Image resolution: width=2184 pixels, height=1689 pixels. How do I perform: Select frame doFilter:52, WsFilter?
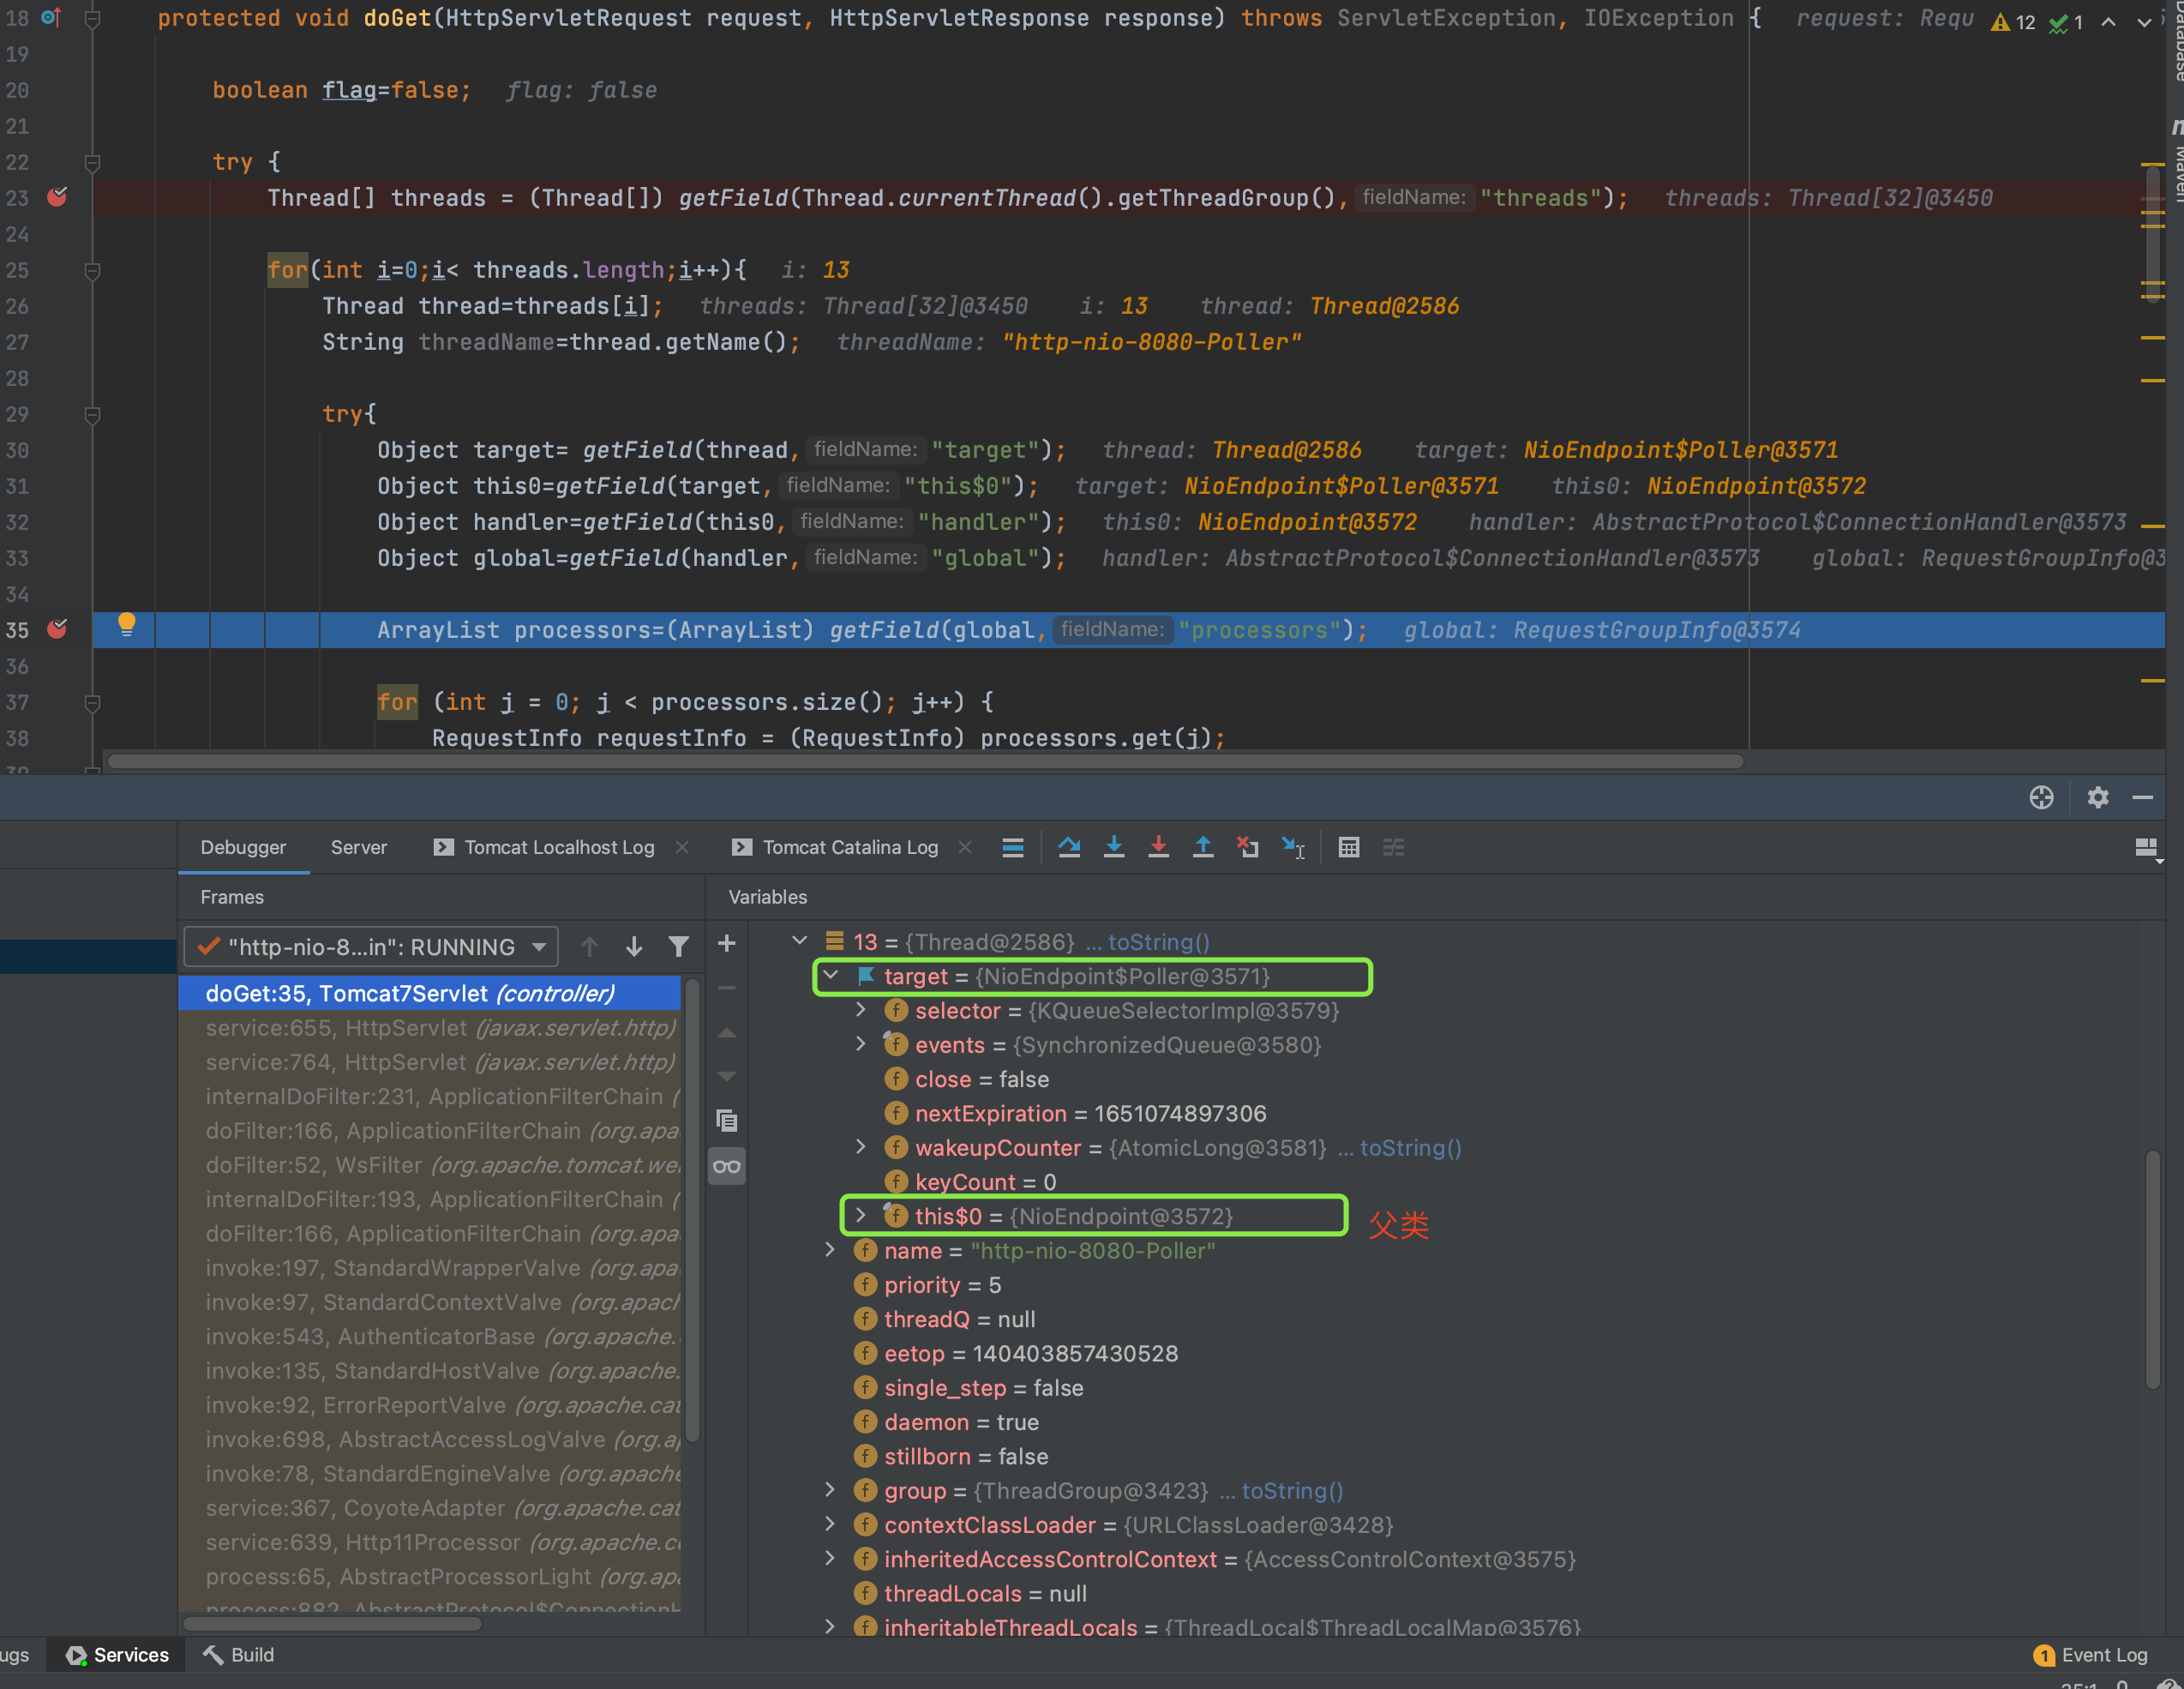click(430, 1165)
